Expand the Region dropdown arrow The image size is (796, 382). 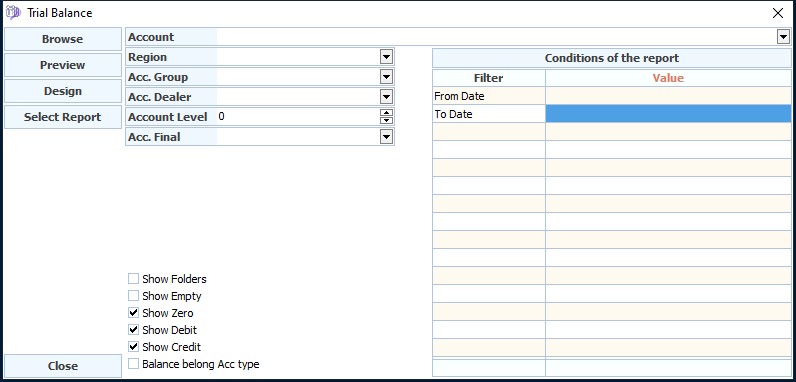point(386,57)
